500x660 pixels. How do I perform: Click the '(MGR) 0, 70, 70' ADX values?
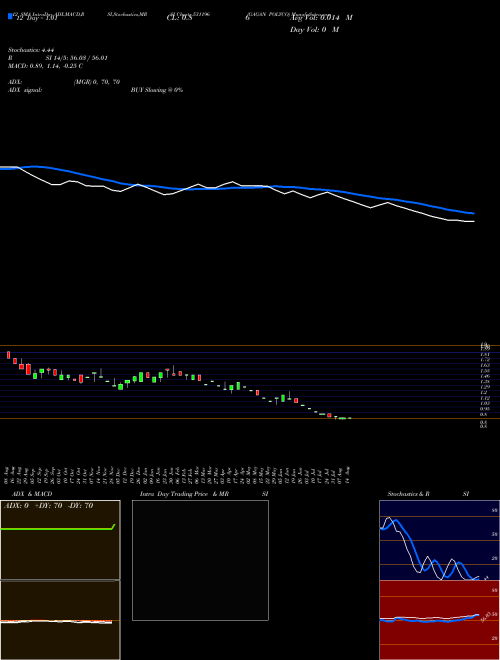97,82
